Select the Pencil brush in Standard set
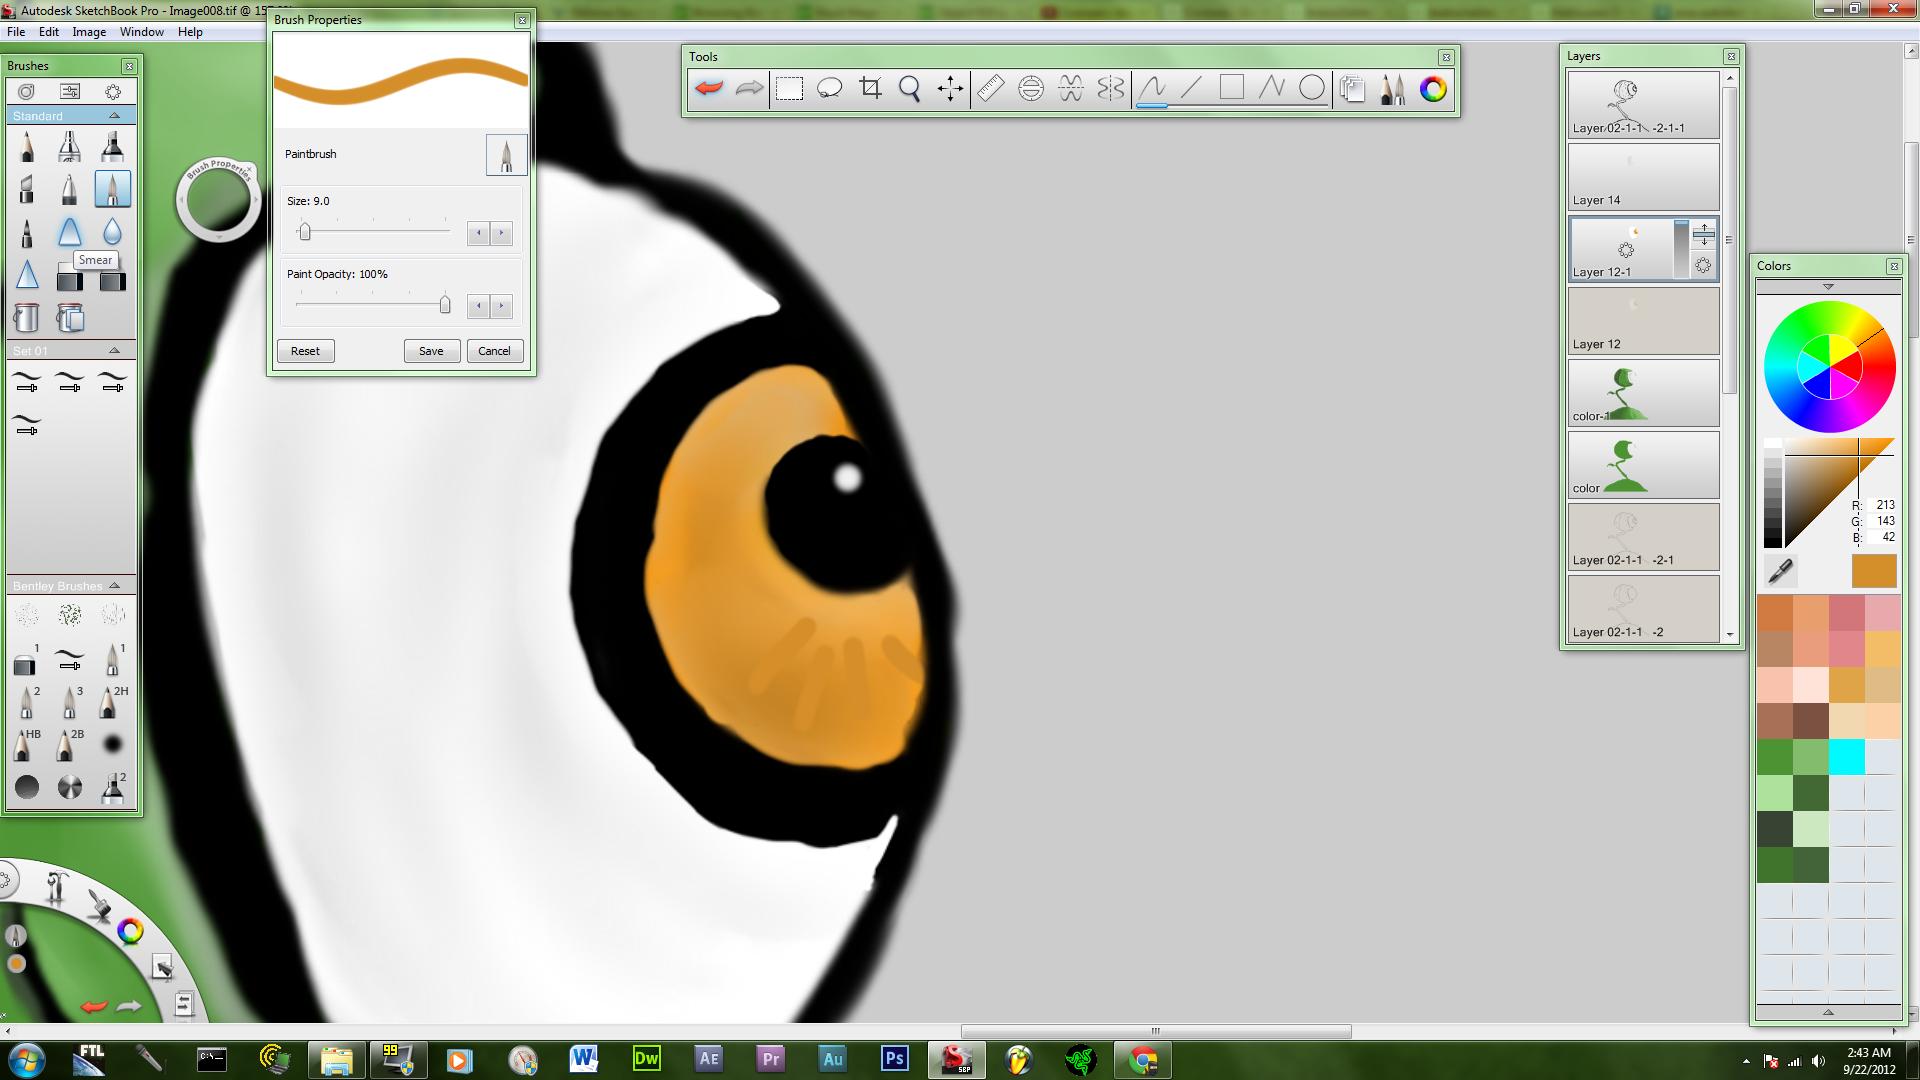Screen dimensions: 1920x1080 coord(27,147)
